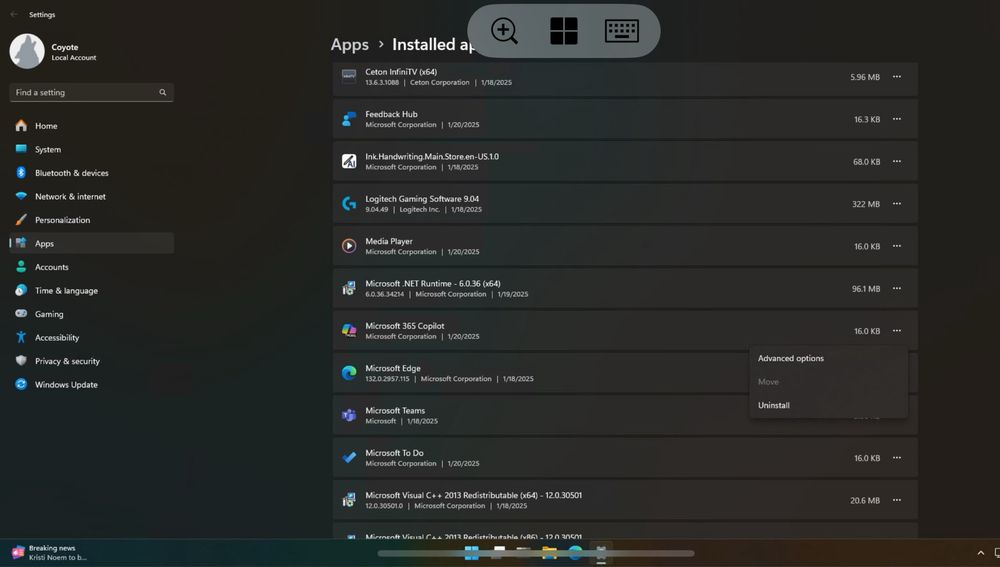Click the Microsoft To Do checkmark icon

point(349,457)
